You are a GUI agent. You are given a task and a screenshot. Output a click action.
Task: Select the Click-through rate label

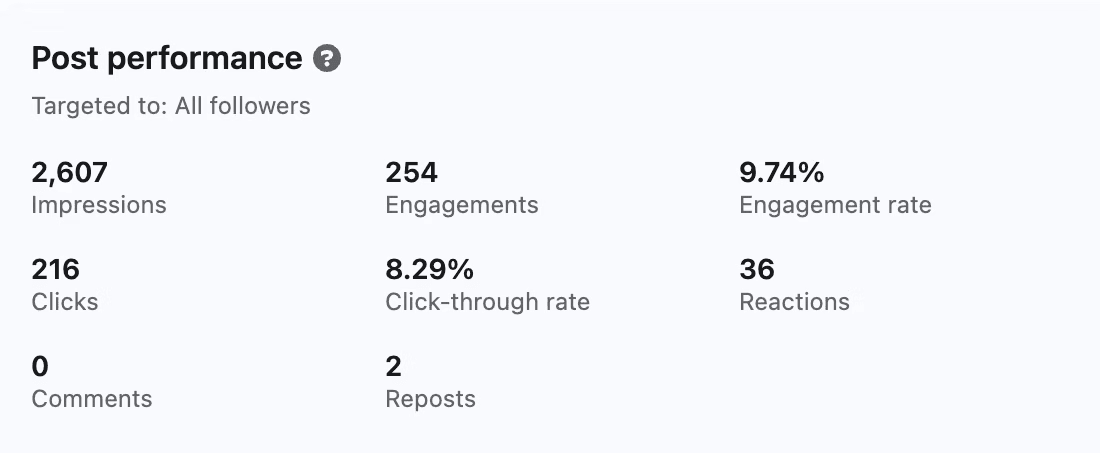coord(487,302)
